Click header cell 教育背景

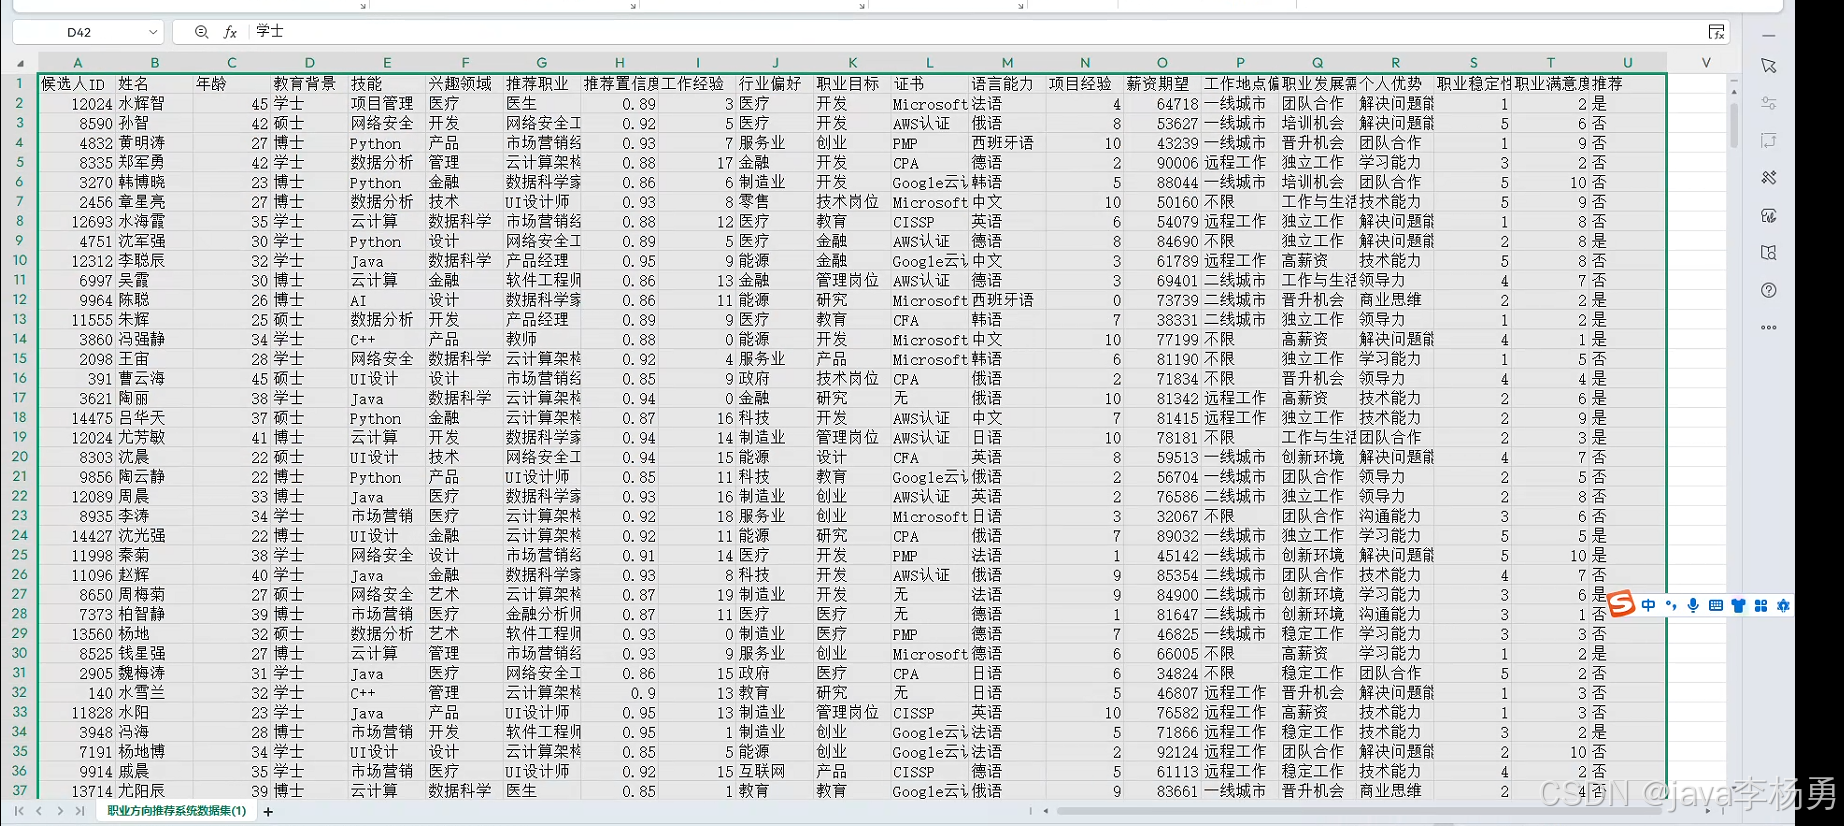click(x=309, y=83)
